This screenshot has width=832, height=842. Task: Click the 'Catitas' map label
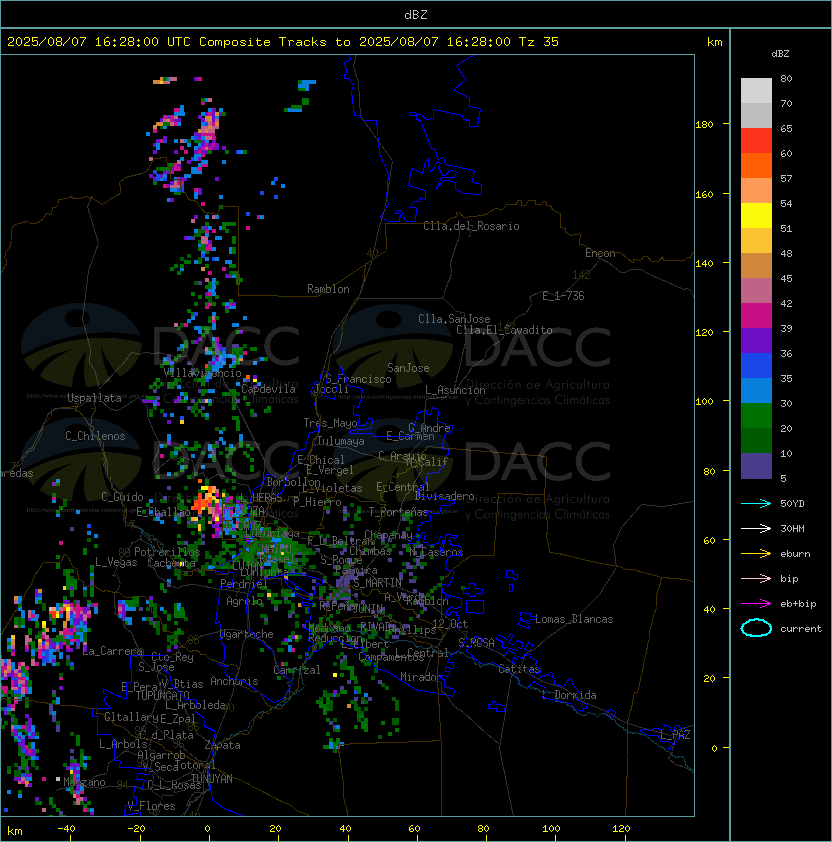pyautogui.click(x=519, y=669)
